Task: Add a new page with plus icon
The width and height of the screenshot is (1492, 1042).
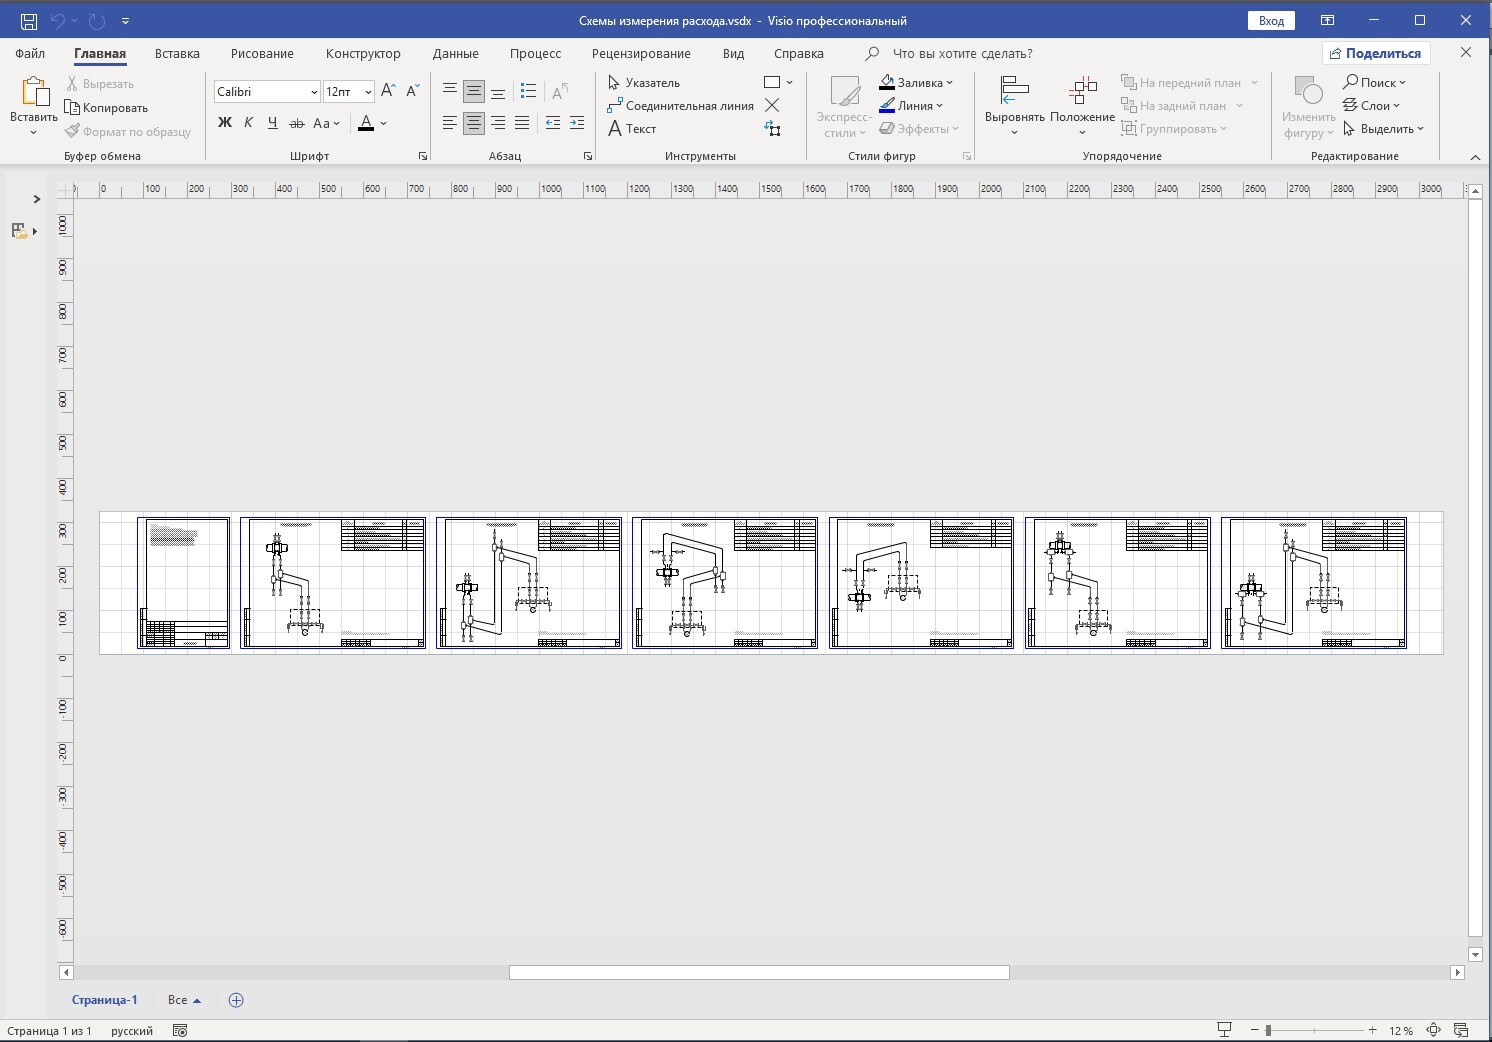Action: (236, 1000)
